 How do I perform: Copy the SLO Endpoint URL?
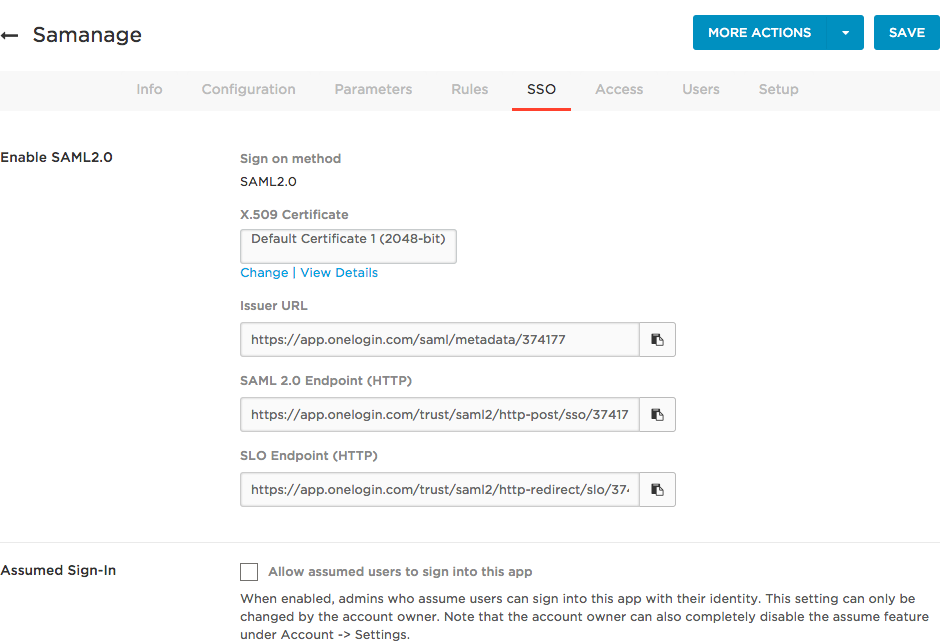(657, 490)
